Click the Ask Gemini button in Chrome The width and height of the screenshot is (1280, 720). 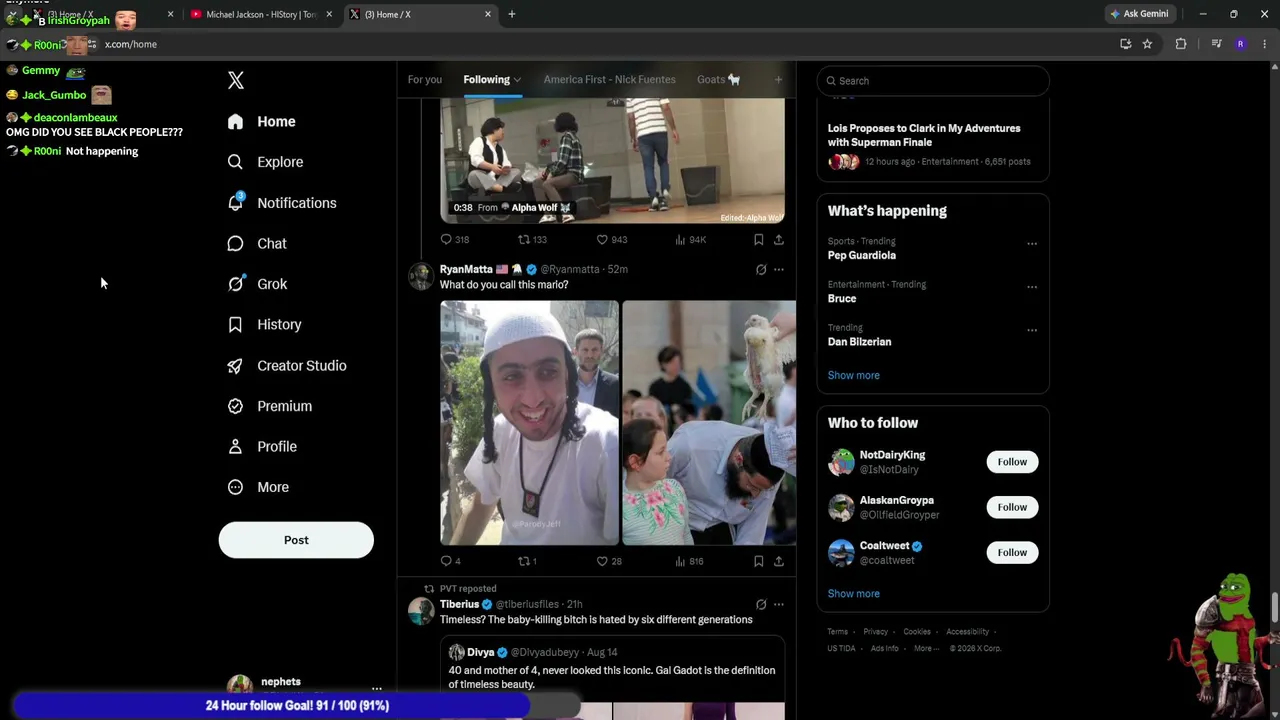1139,14
